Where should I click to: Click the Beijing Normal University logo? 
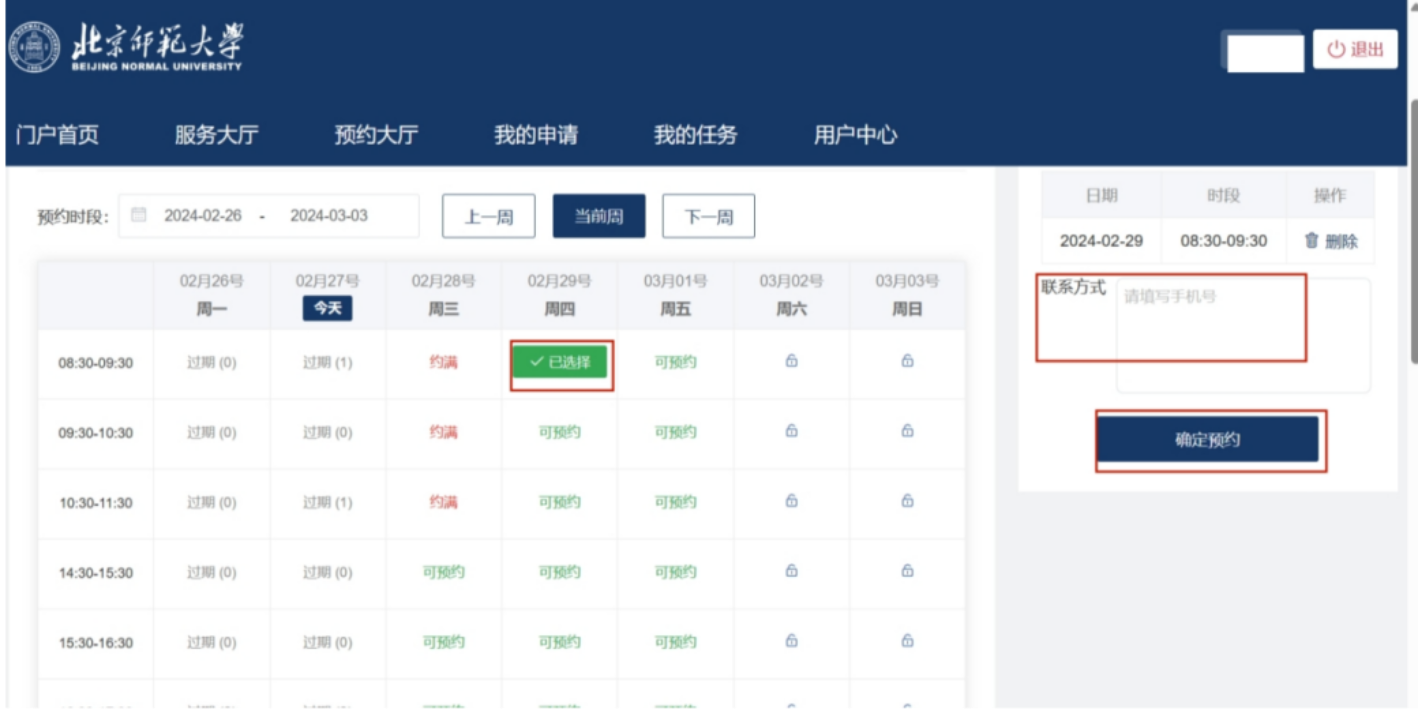pyautogui.click(x=126, y=48)
